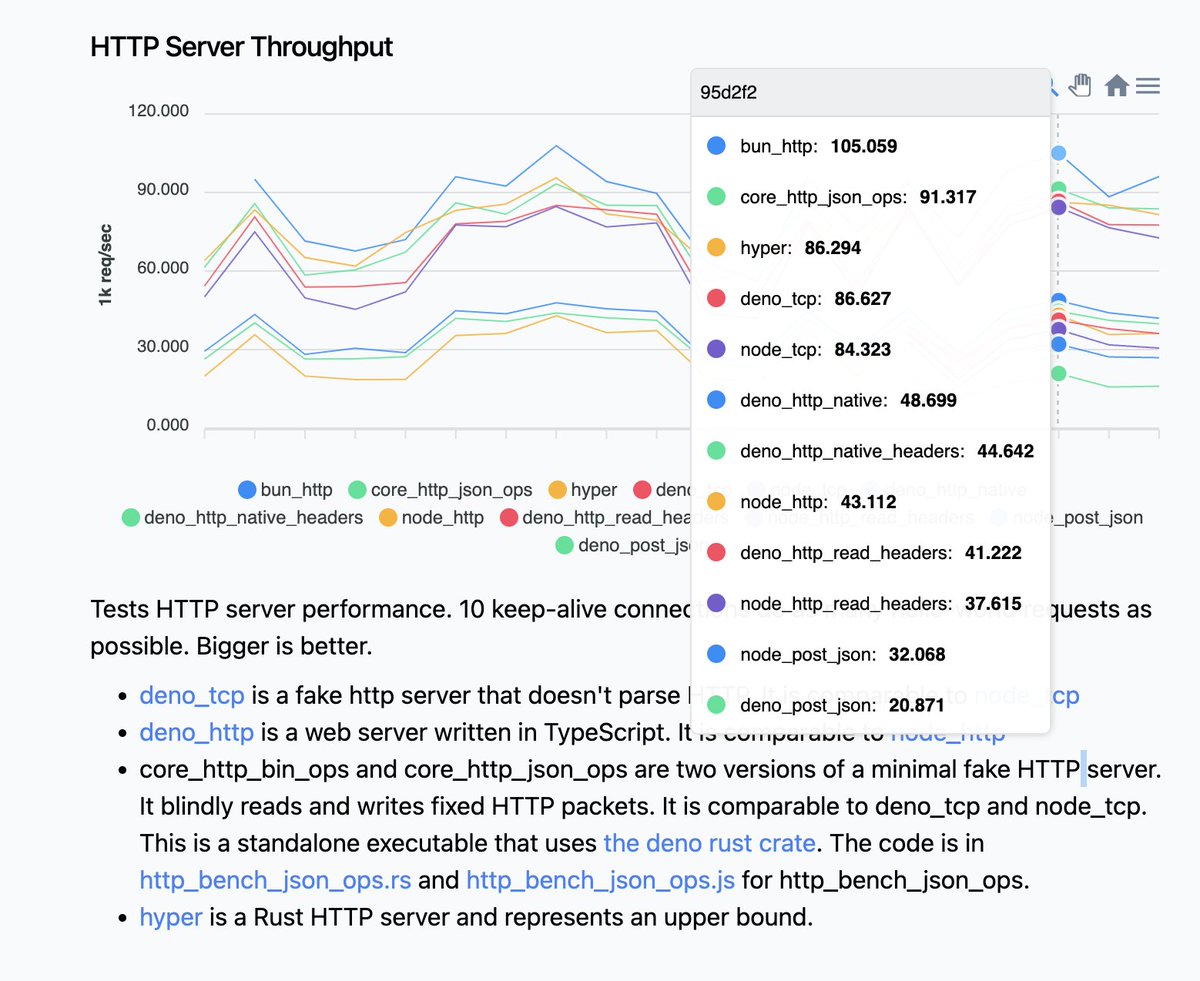
Task: Toggle bun_http series in chart legend
Action: 285,490
